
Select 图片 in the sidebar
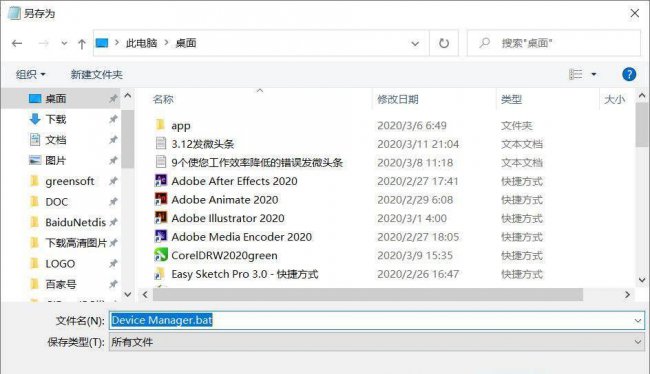point(56,160)
